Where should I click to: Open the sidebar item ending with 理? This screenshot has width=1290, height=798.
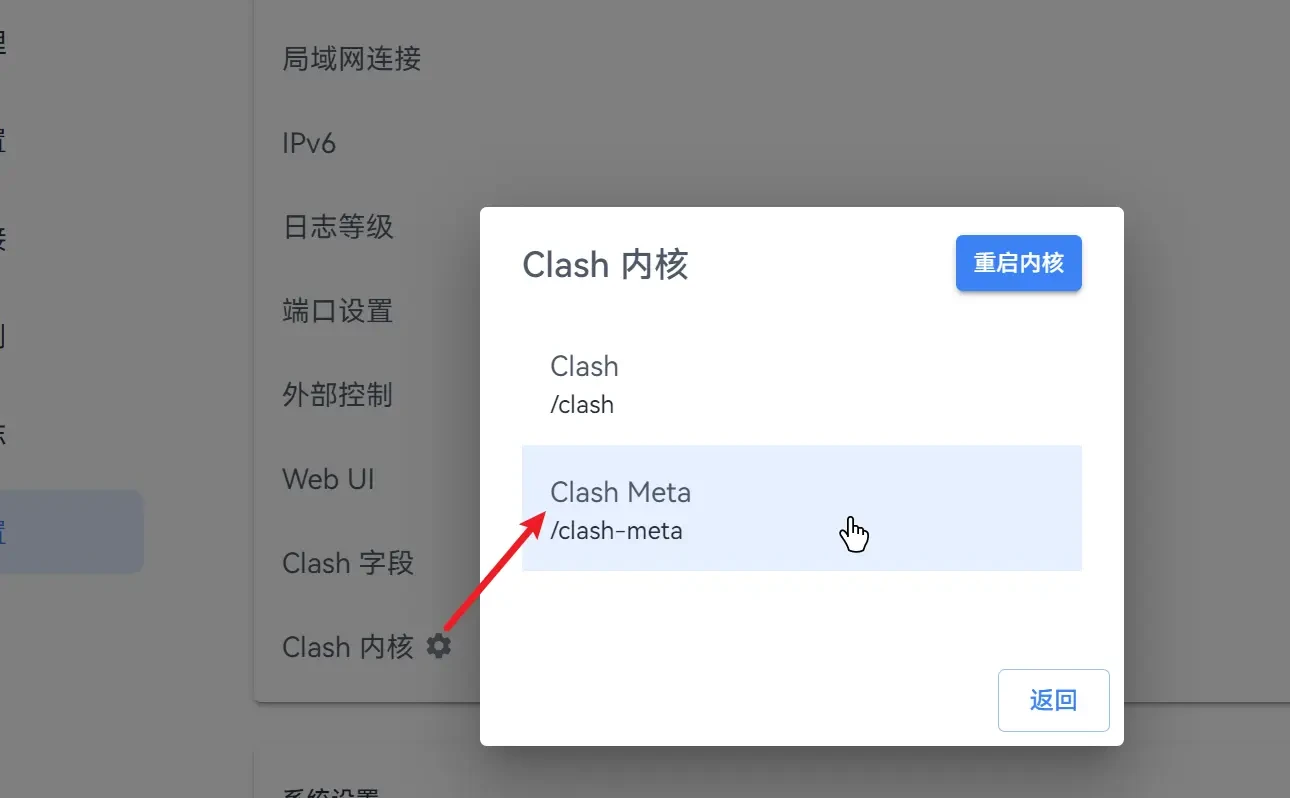[3, 43]
